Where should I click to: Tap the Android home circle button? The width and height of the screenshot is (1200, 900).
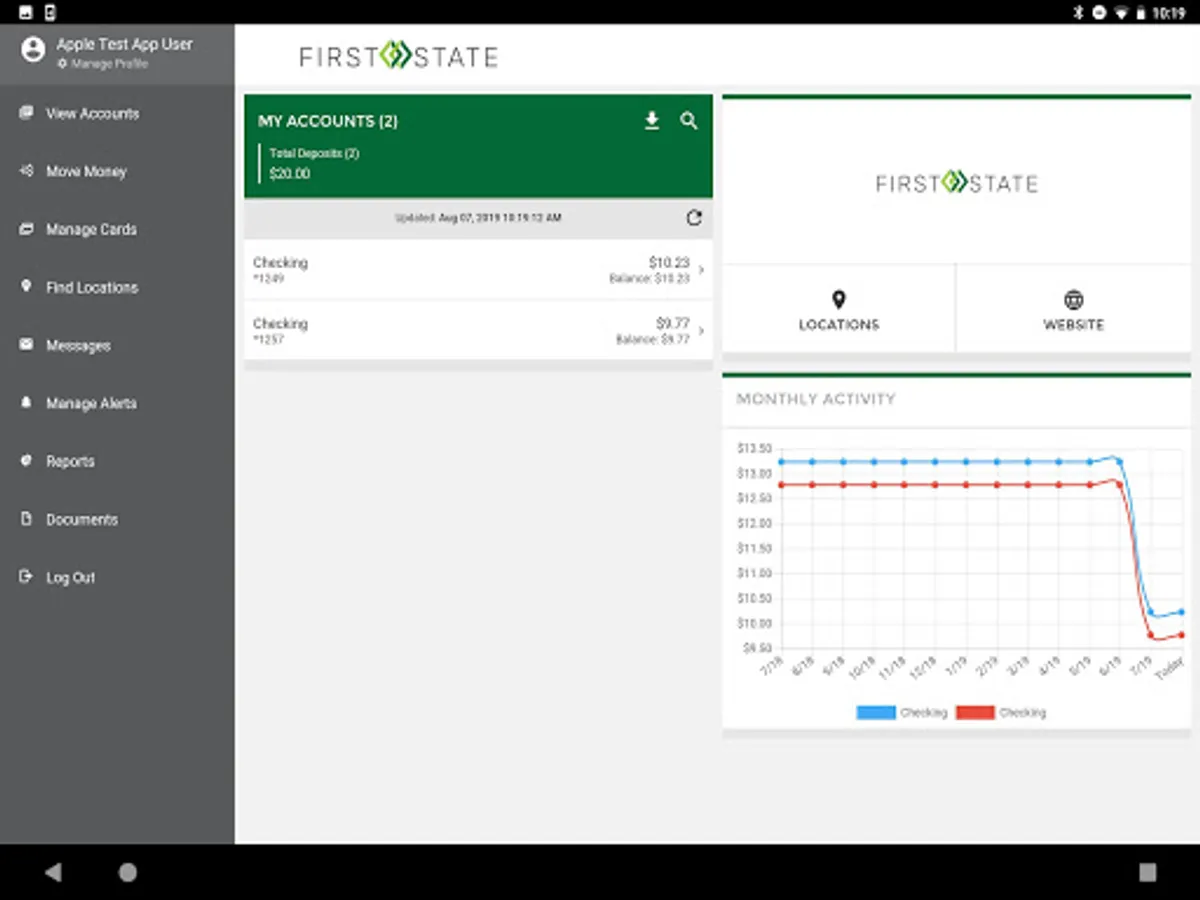[128, 872]
